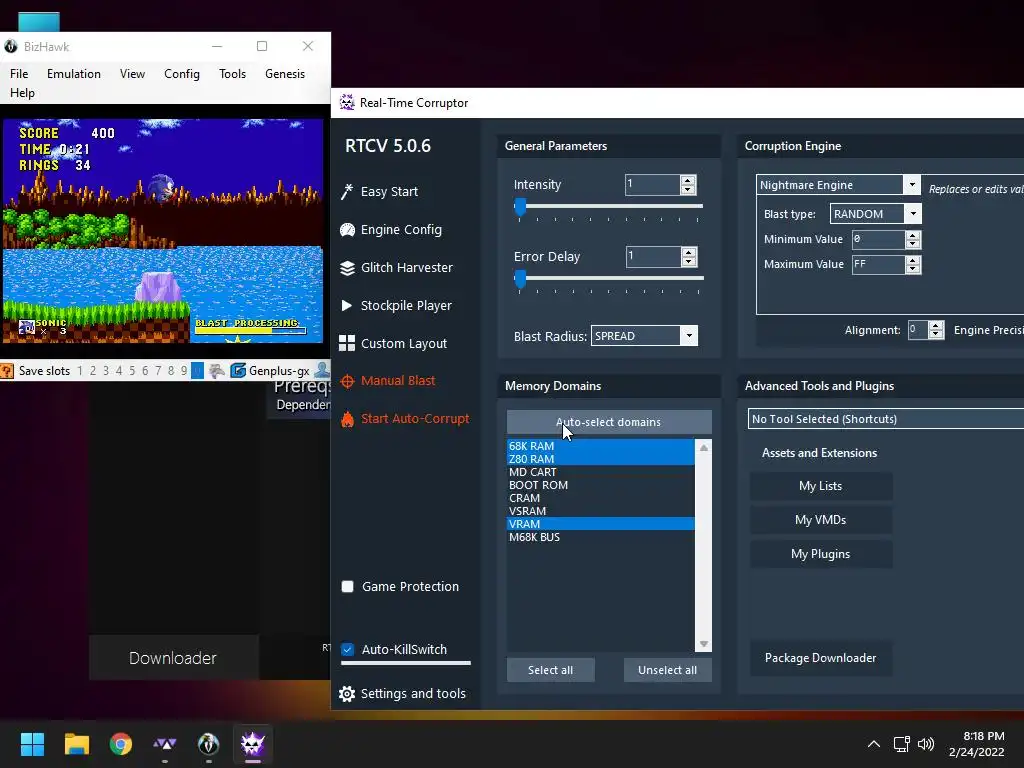
Task: Open BizHawk Config menu
Action: [x=182, y=74]
